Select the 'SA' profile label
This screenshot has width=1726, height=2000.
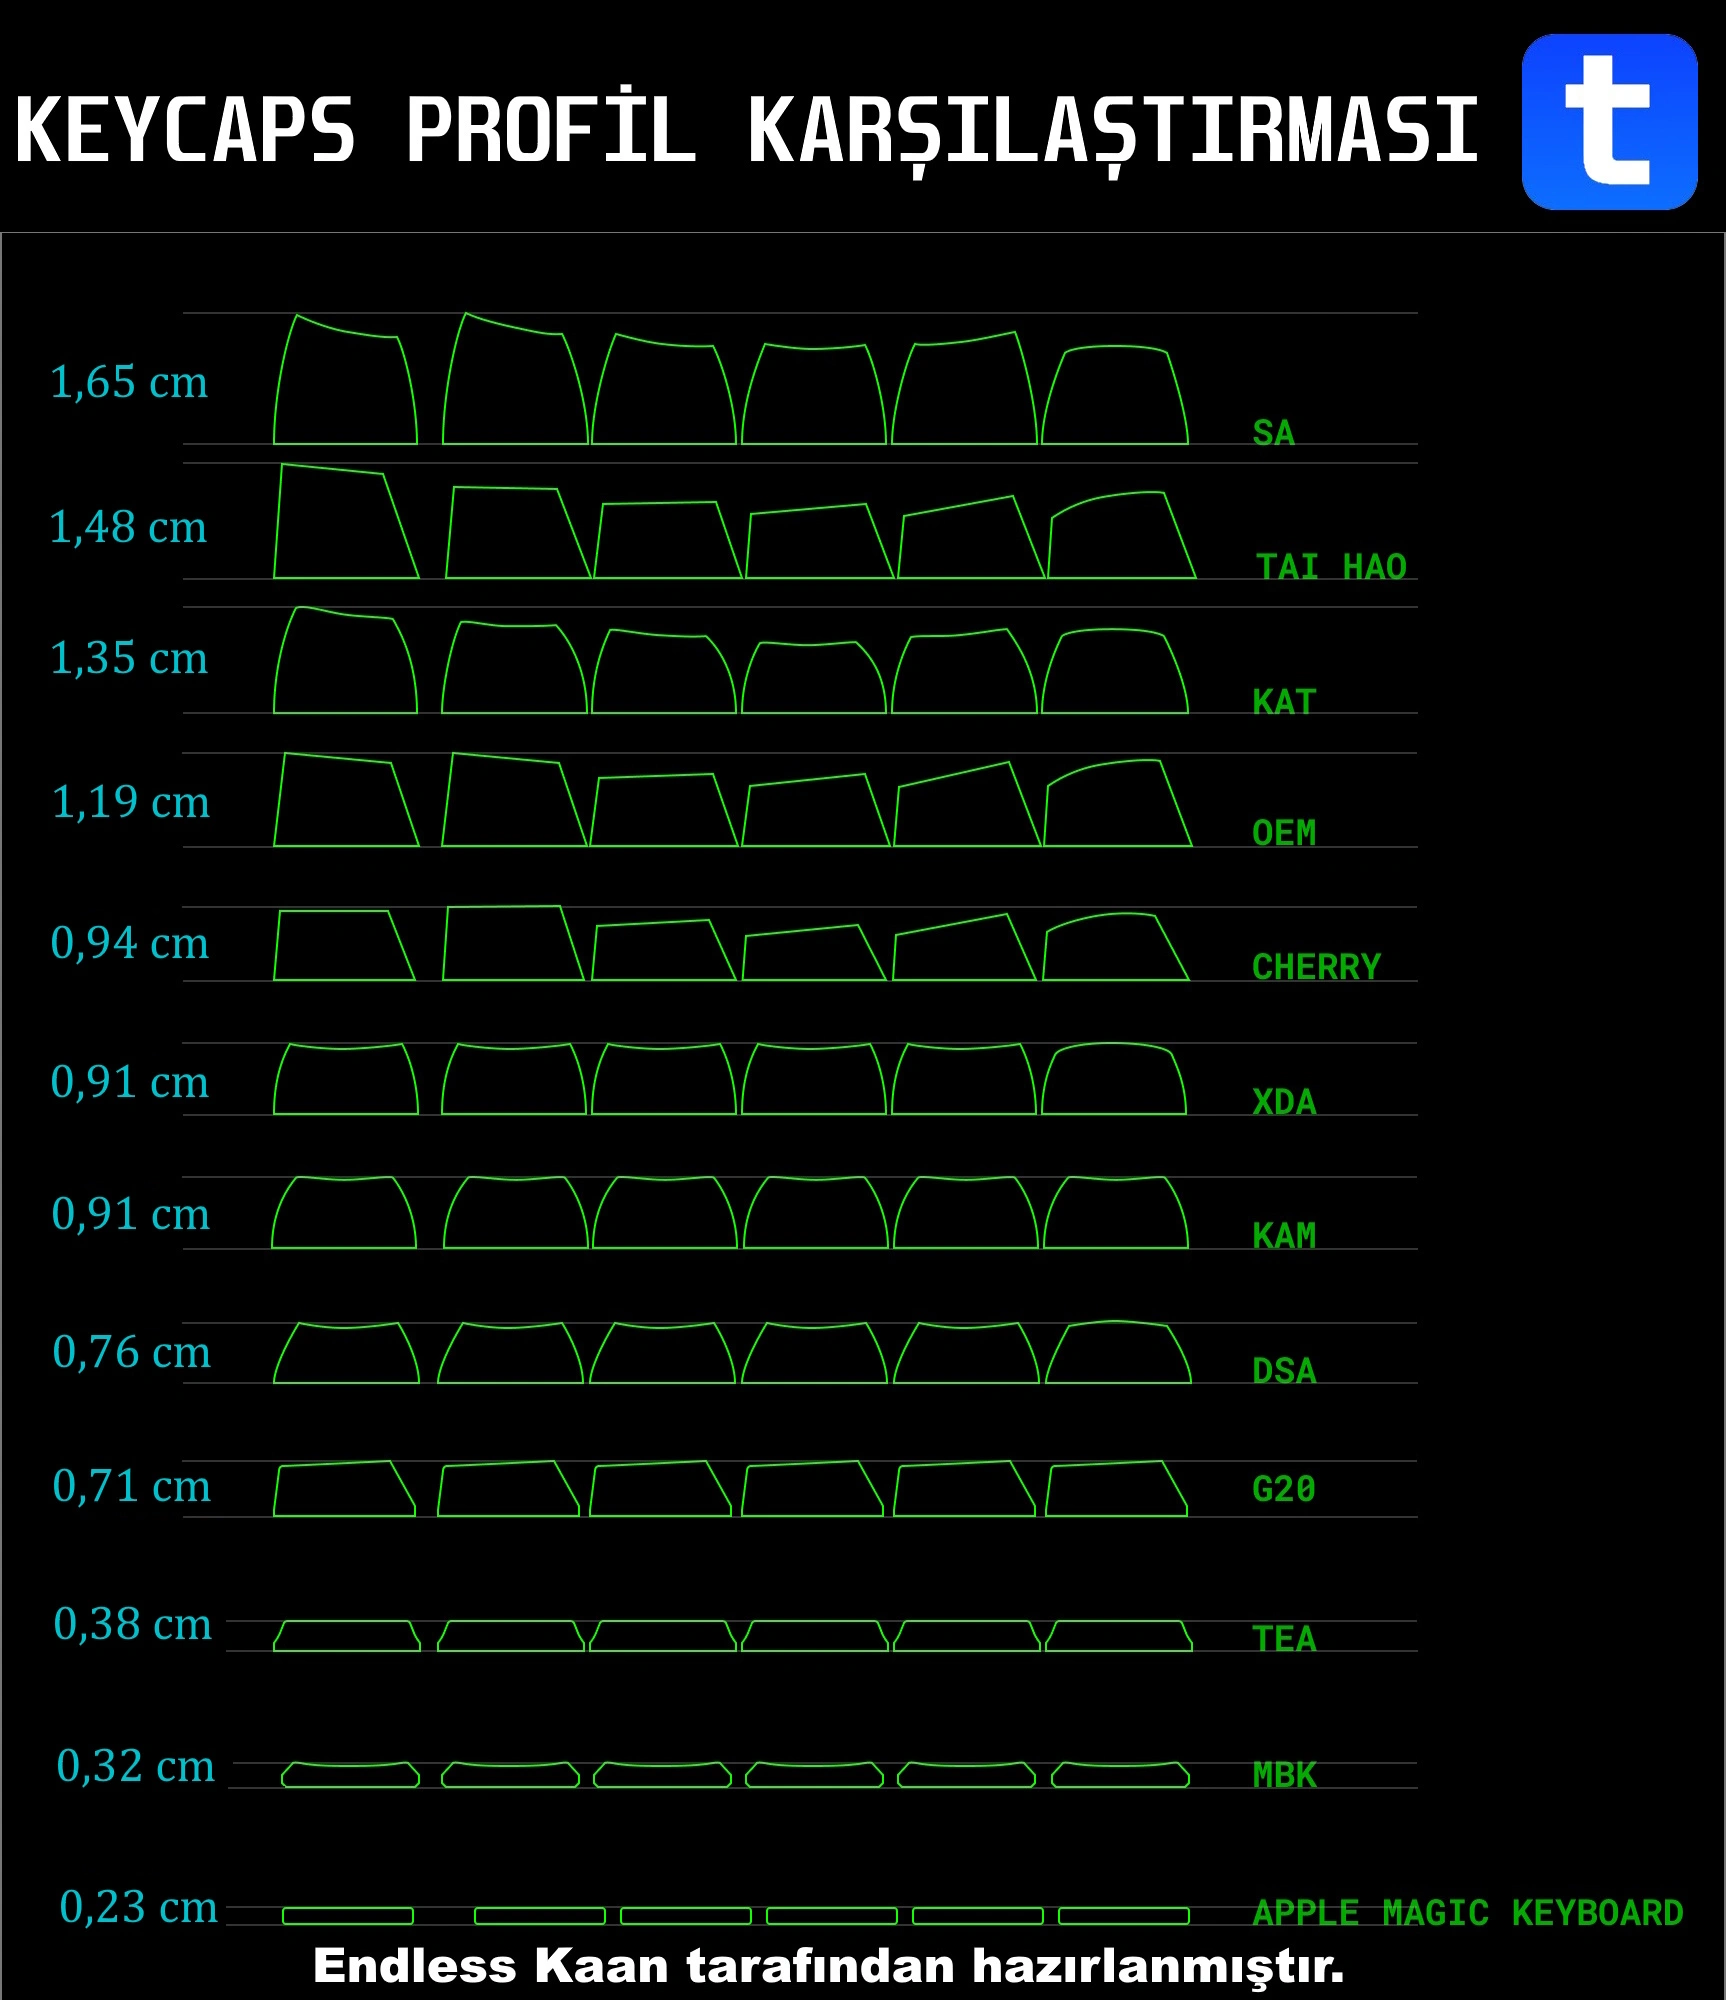coord(1273,433)
